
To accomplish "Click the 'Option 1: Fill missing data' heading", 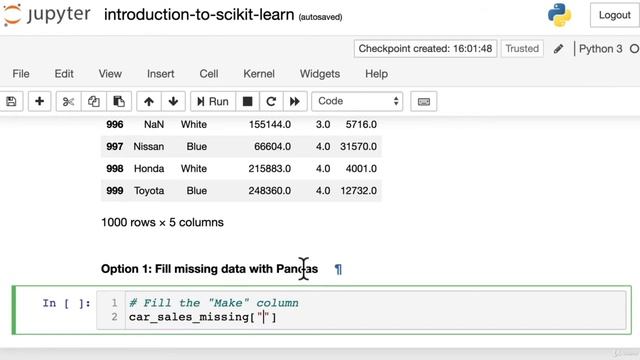I will tap(209, 269).
